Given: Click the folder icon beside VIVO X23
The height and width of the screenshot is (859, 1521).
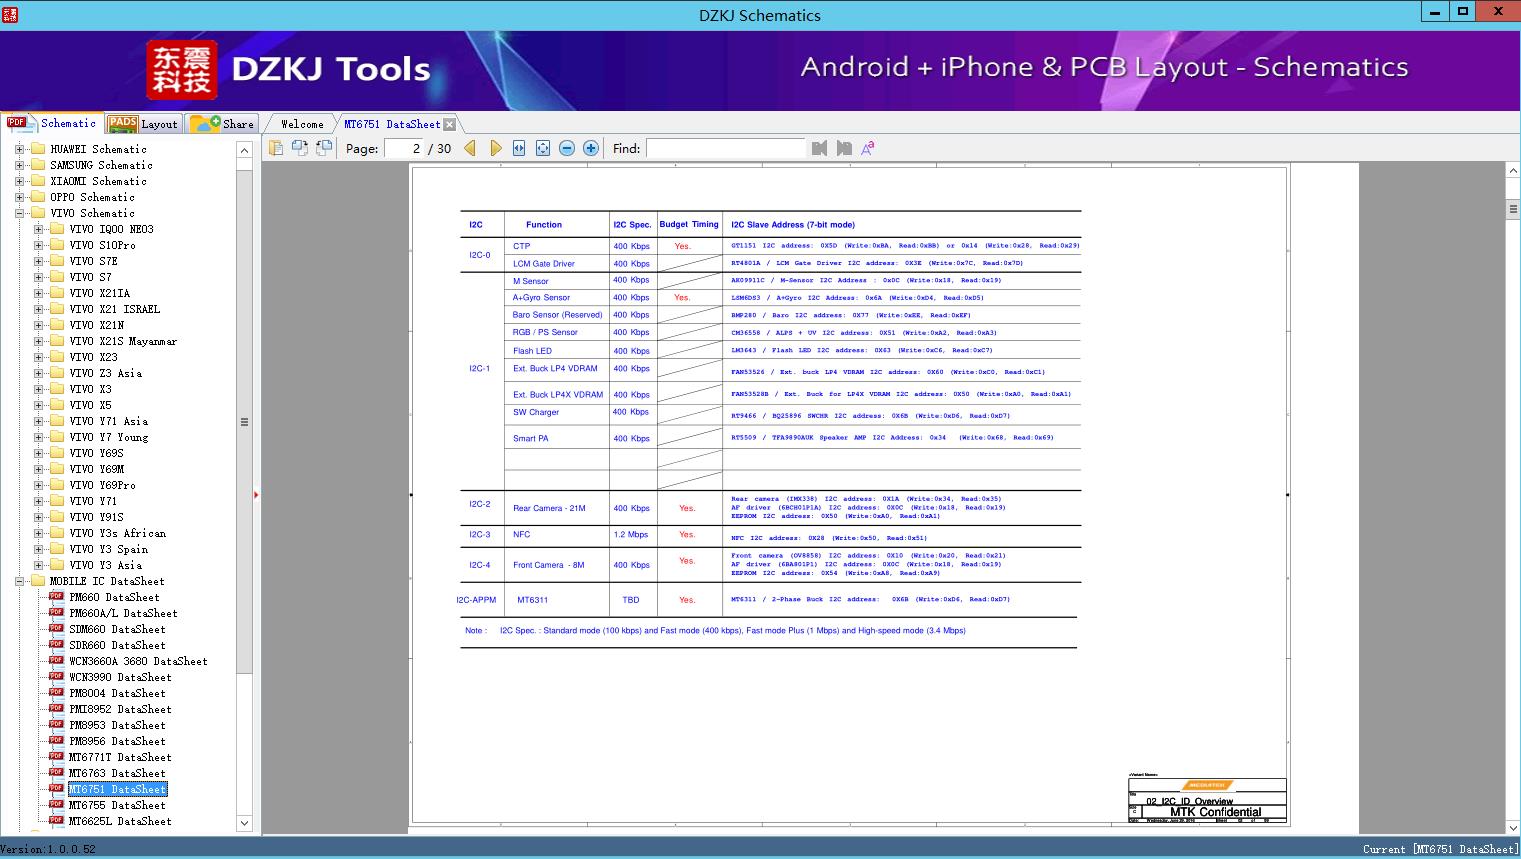Looking at the screenshot, I should click(57, 357).
